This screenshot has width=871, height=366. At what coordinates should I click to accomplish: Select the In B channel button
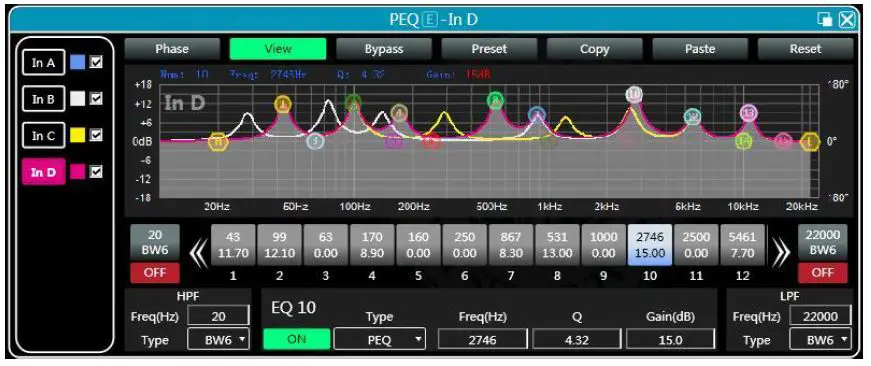[x=43, y=99]
